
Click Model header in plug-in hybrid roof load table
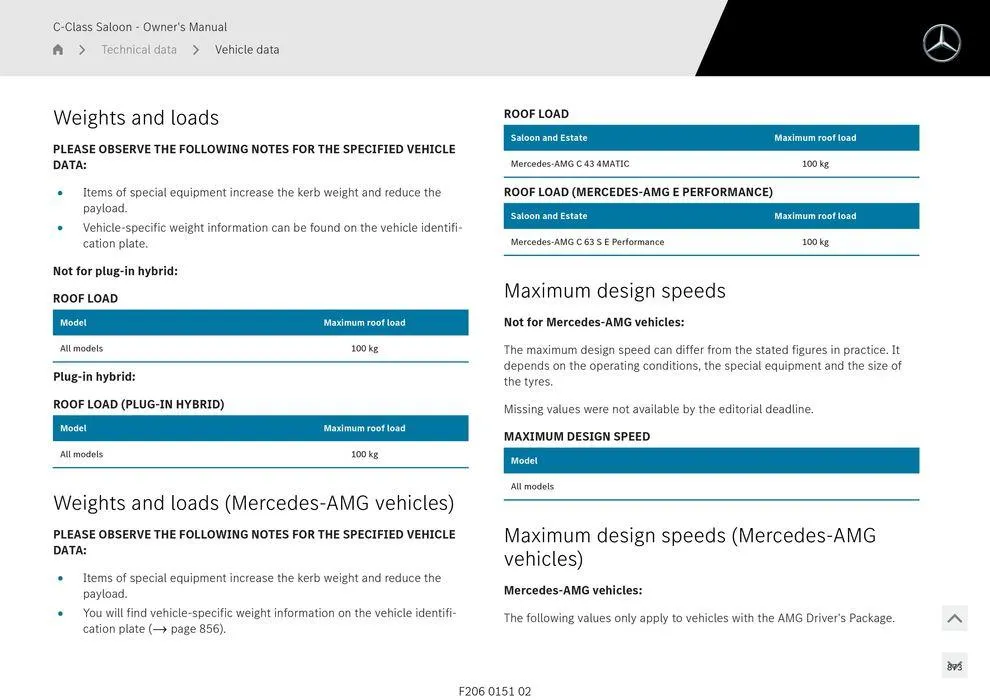point(73,429)
